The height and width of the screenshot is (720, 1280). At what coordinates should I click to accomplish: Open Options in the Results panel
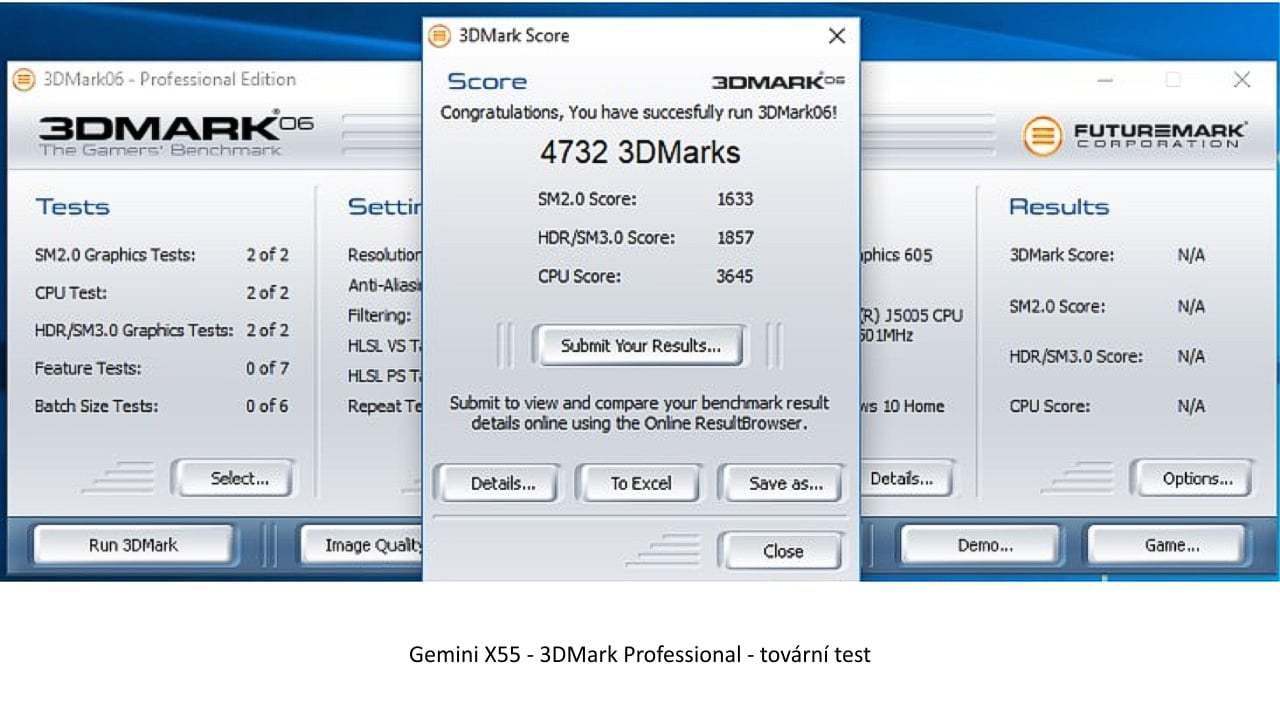(x=1192, y=478)
